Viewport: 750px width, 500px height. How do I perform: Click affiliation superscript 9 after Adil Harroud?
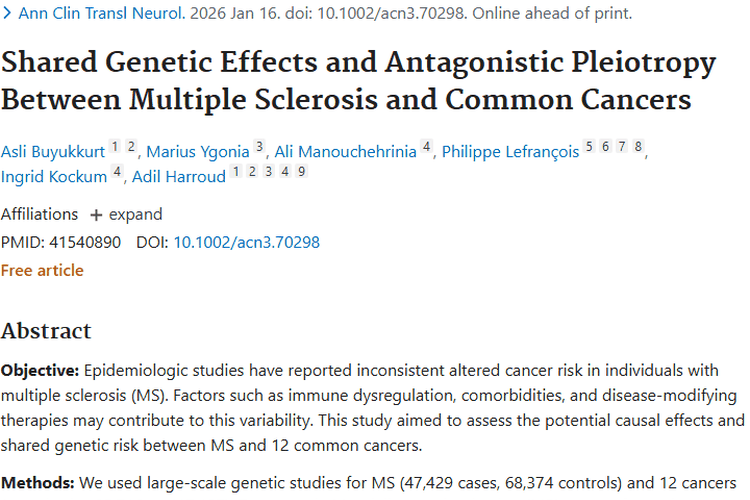coord(301,172)
